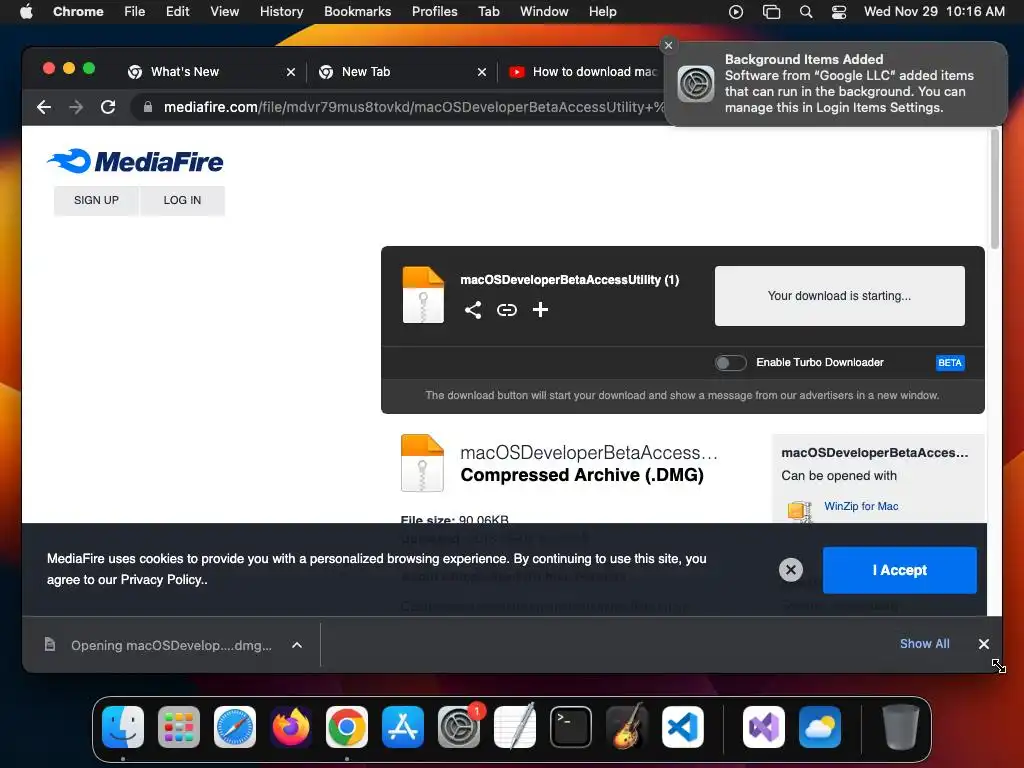Open Spotlight search in menu bar

pyautogui.click(x=806, y=12)
